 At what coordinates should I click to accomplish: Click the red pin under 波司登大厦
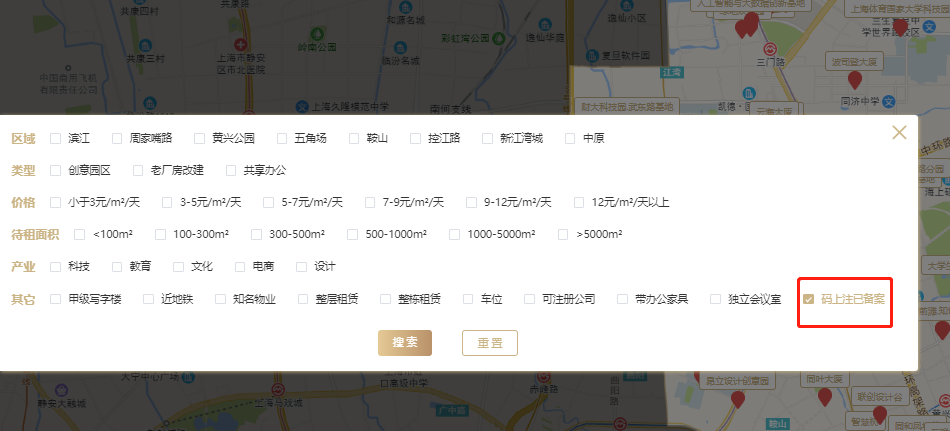(x=855, y=80)
